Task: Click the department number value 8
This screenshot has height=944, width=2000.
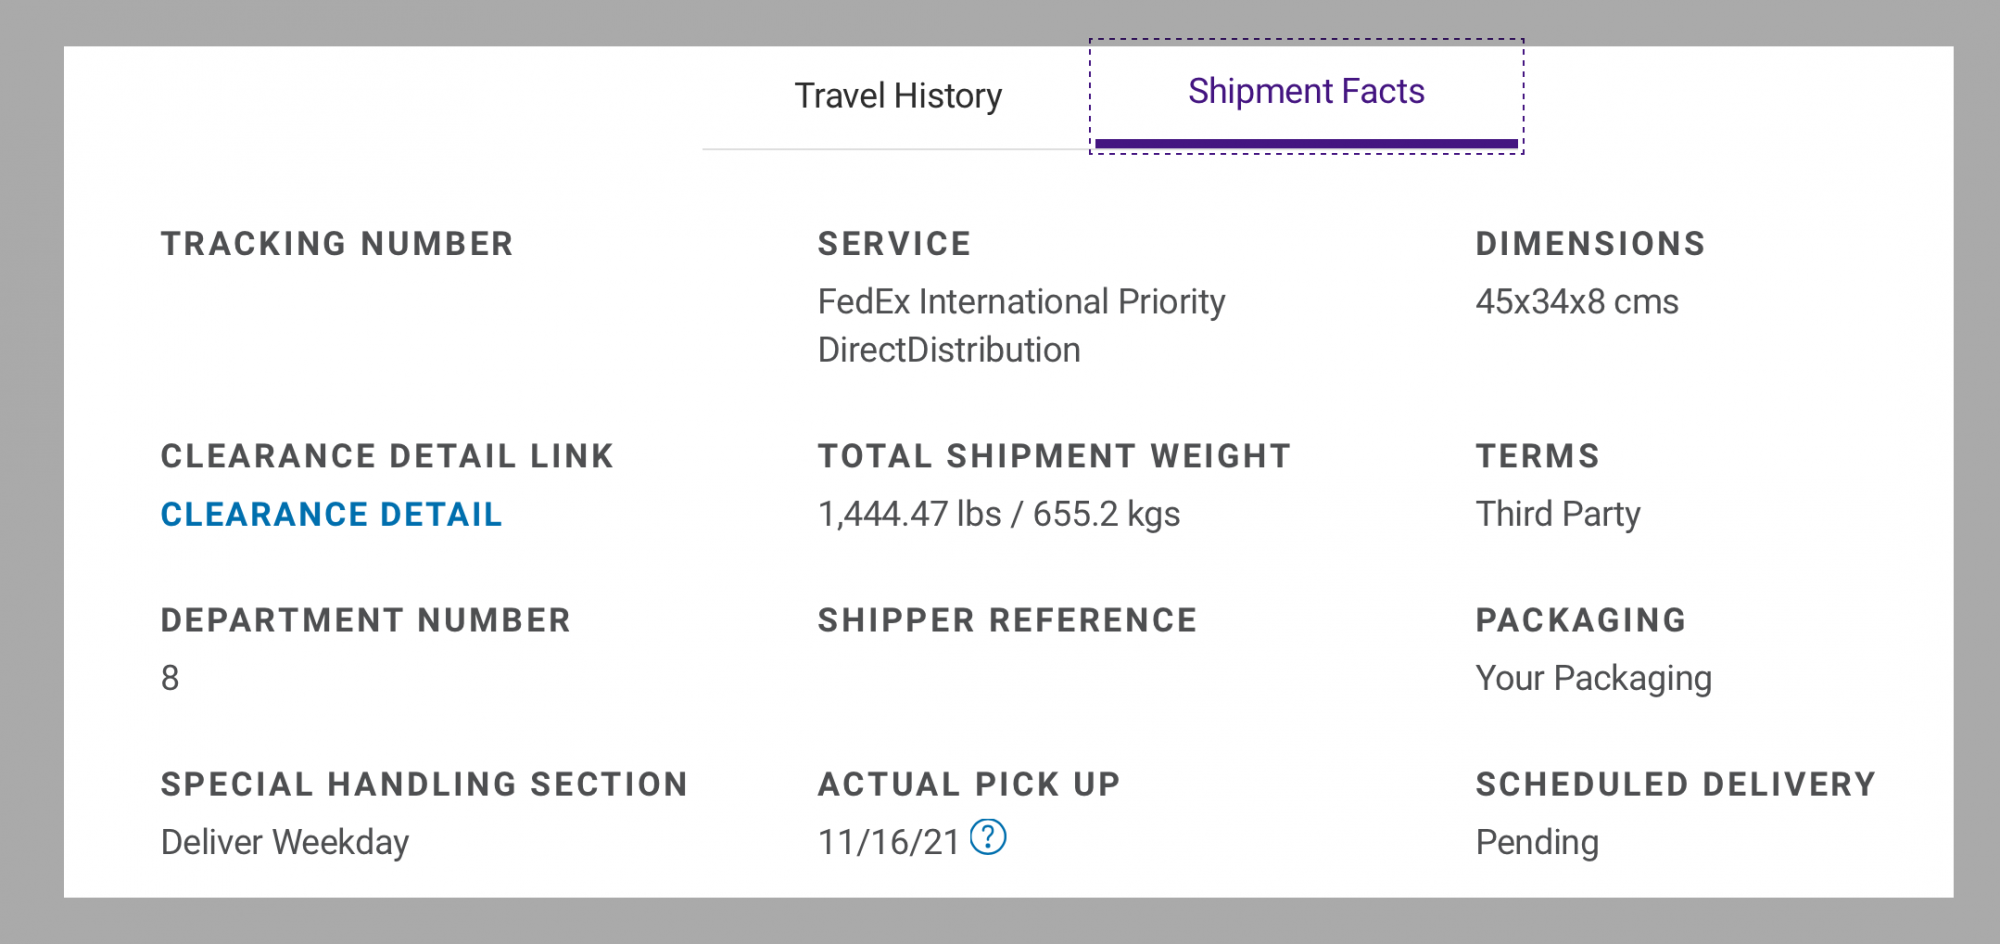Action: [170, 678]
